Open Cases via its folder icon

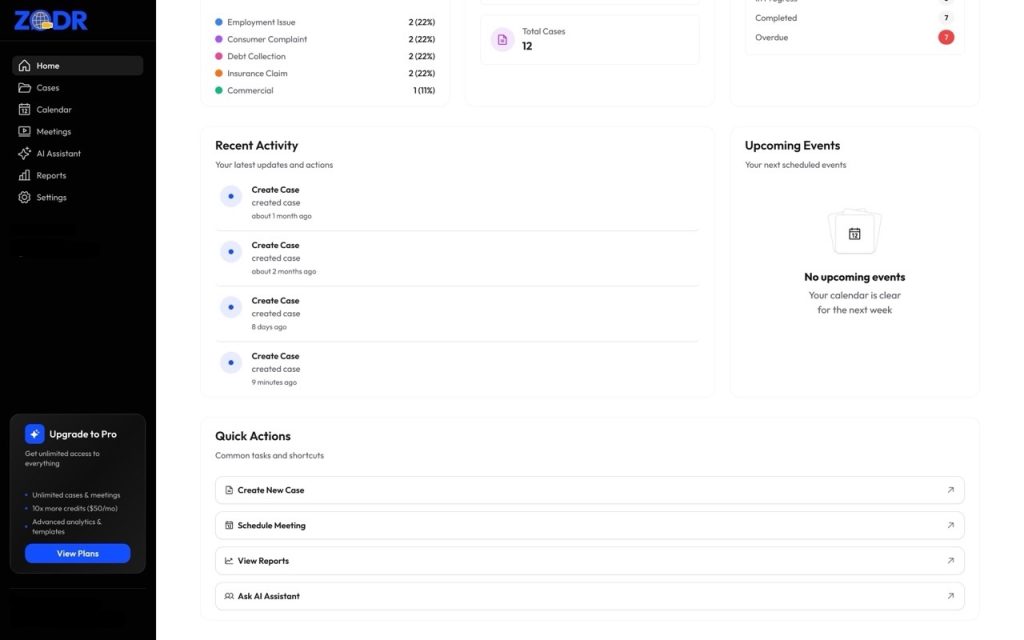click(25, 88)
